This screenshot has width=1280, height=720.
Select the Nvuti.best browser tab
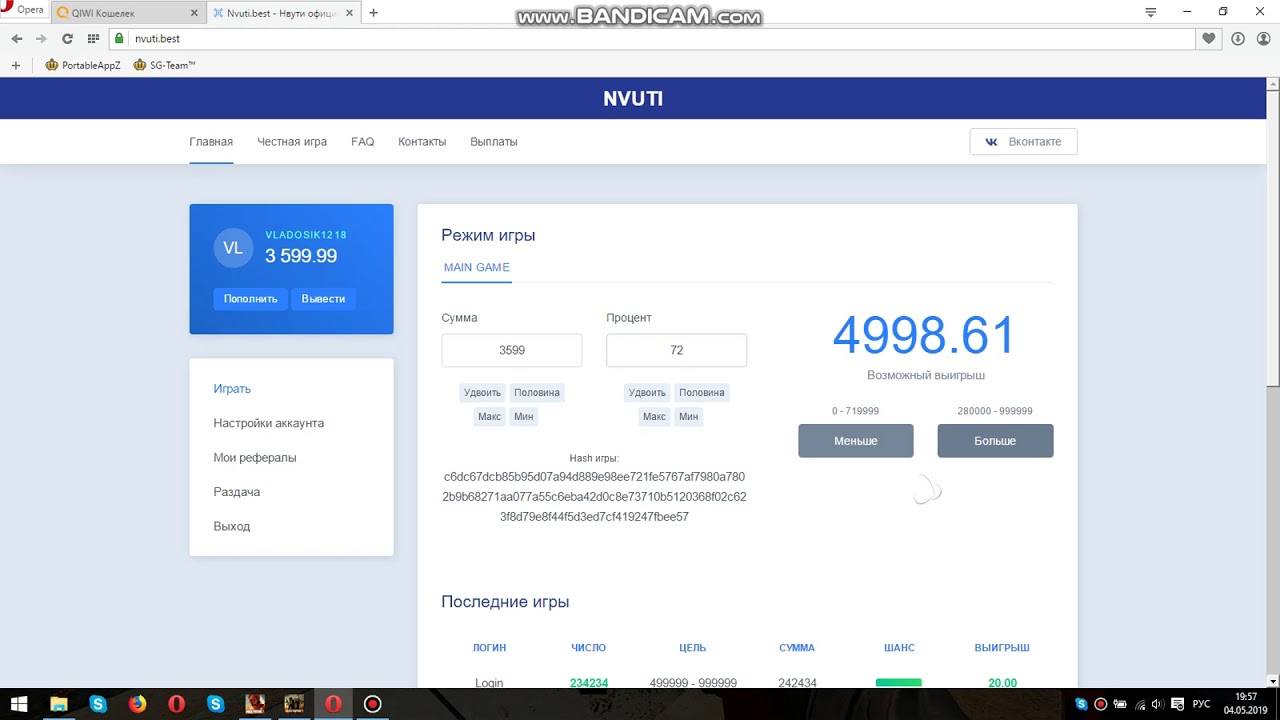click(282, 13)
